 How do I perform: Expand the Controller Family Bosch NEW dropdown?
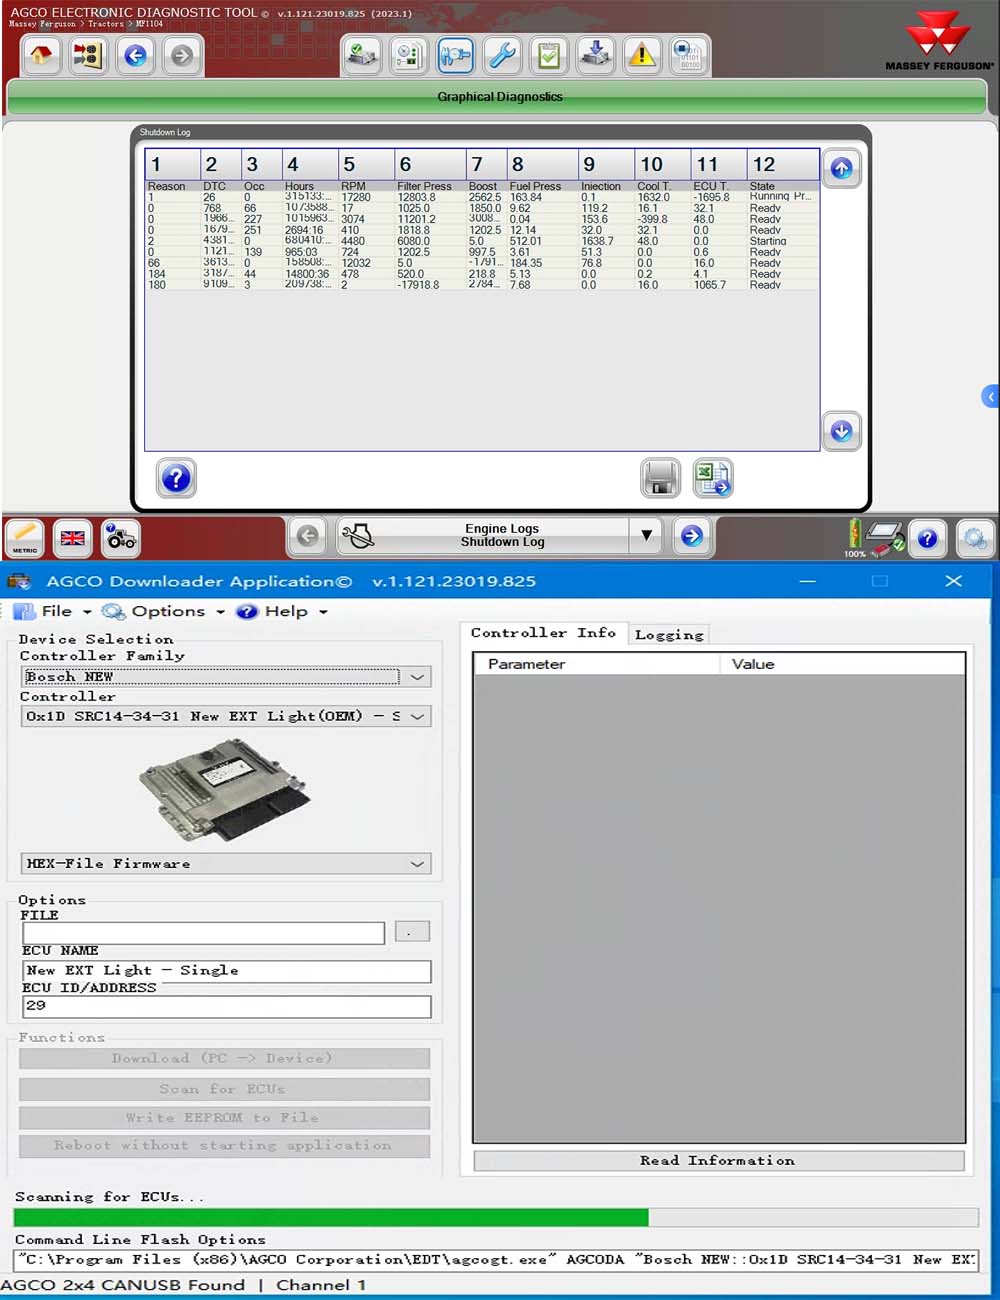[417, 677]
